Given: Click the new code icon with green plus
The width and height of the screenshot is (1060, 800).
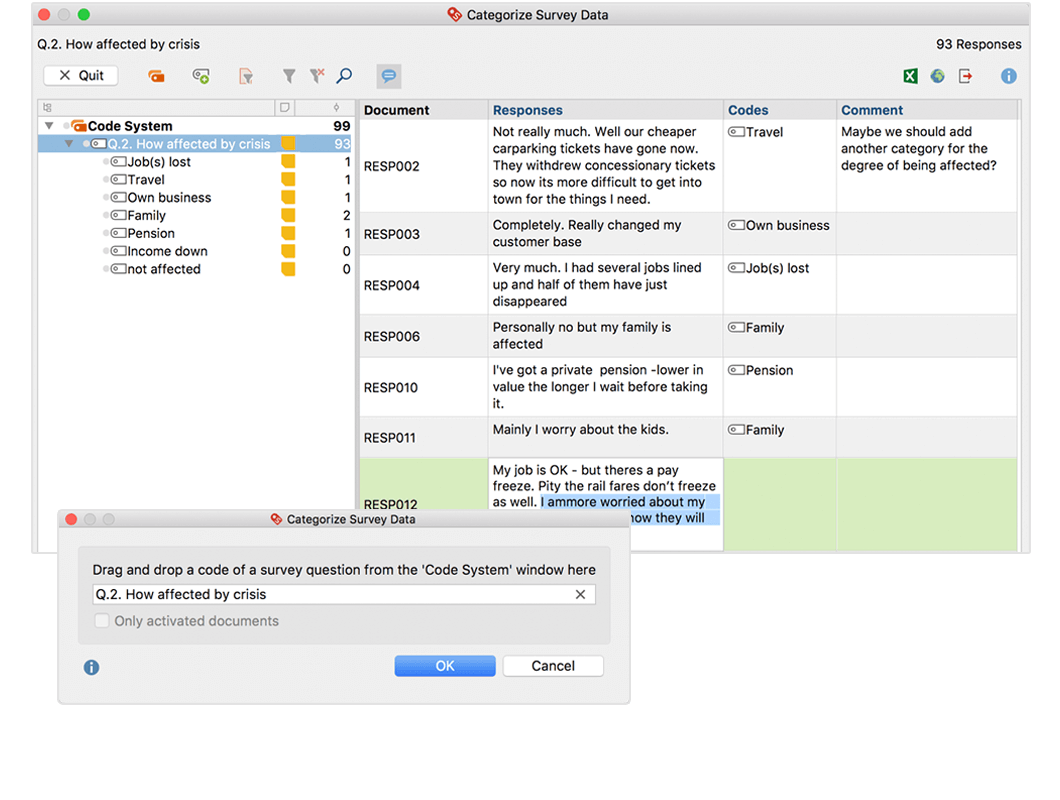Looking at the screenshot, I should click(201, 76).
